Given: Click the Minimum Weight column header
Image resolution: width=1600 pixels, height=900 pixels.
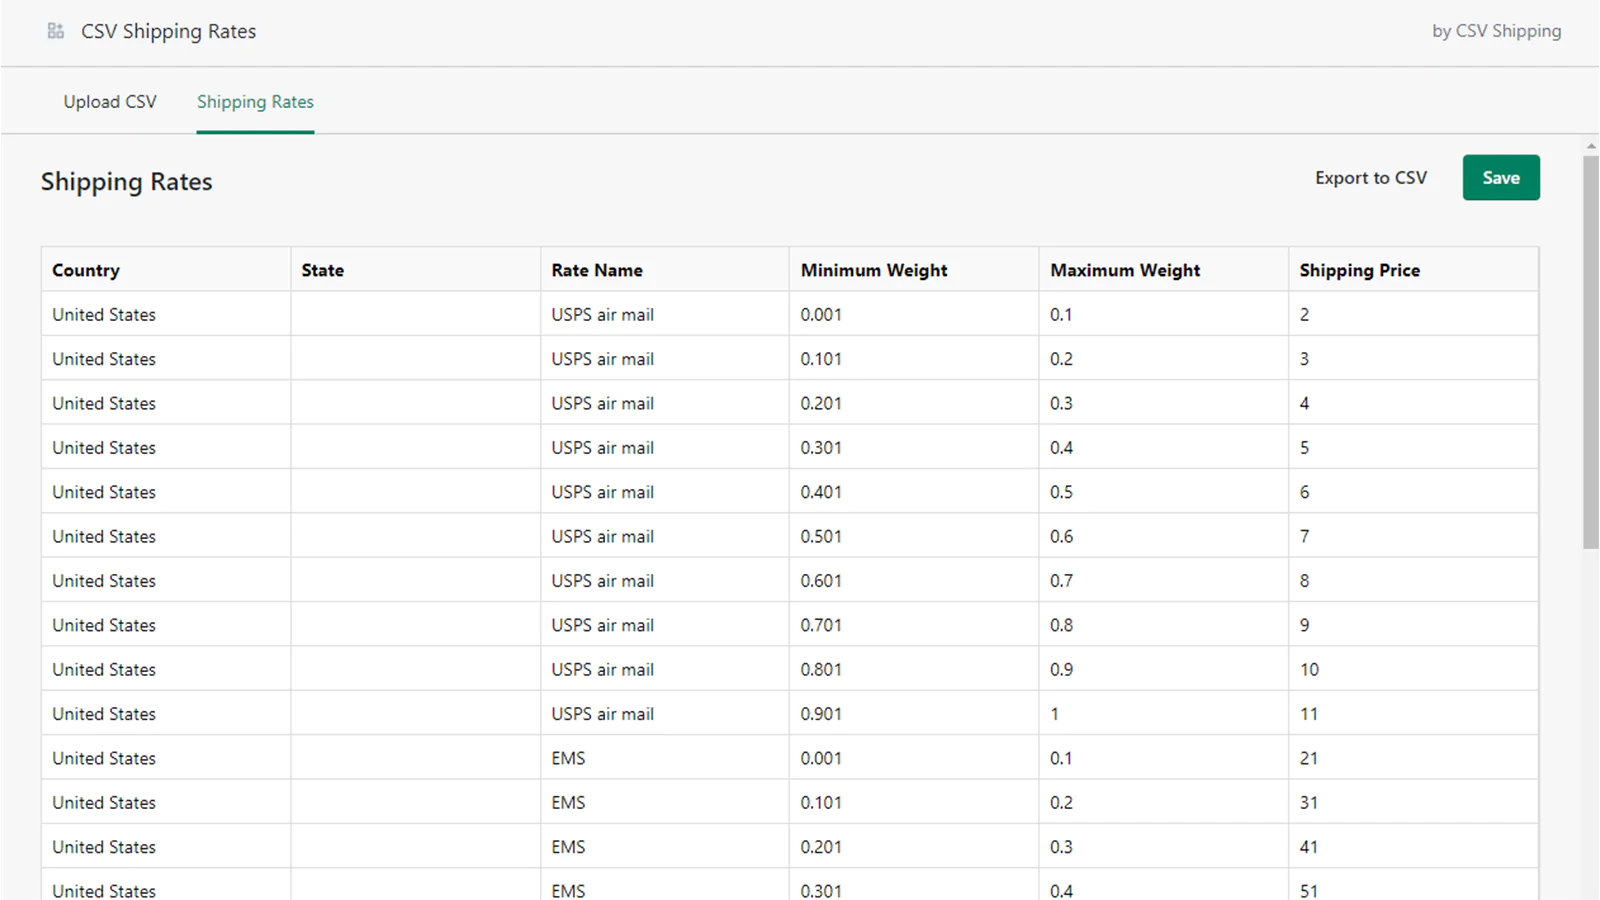Looking at the screenshot, I should click(874, 270).
